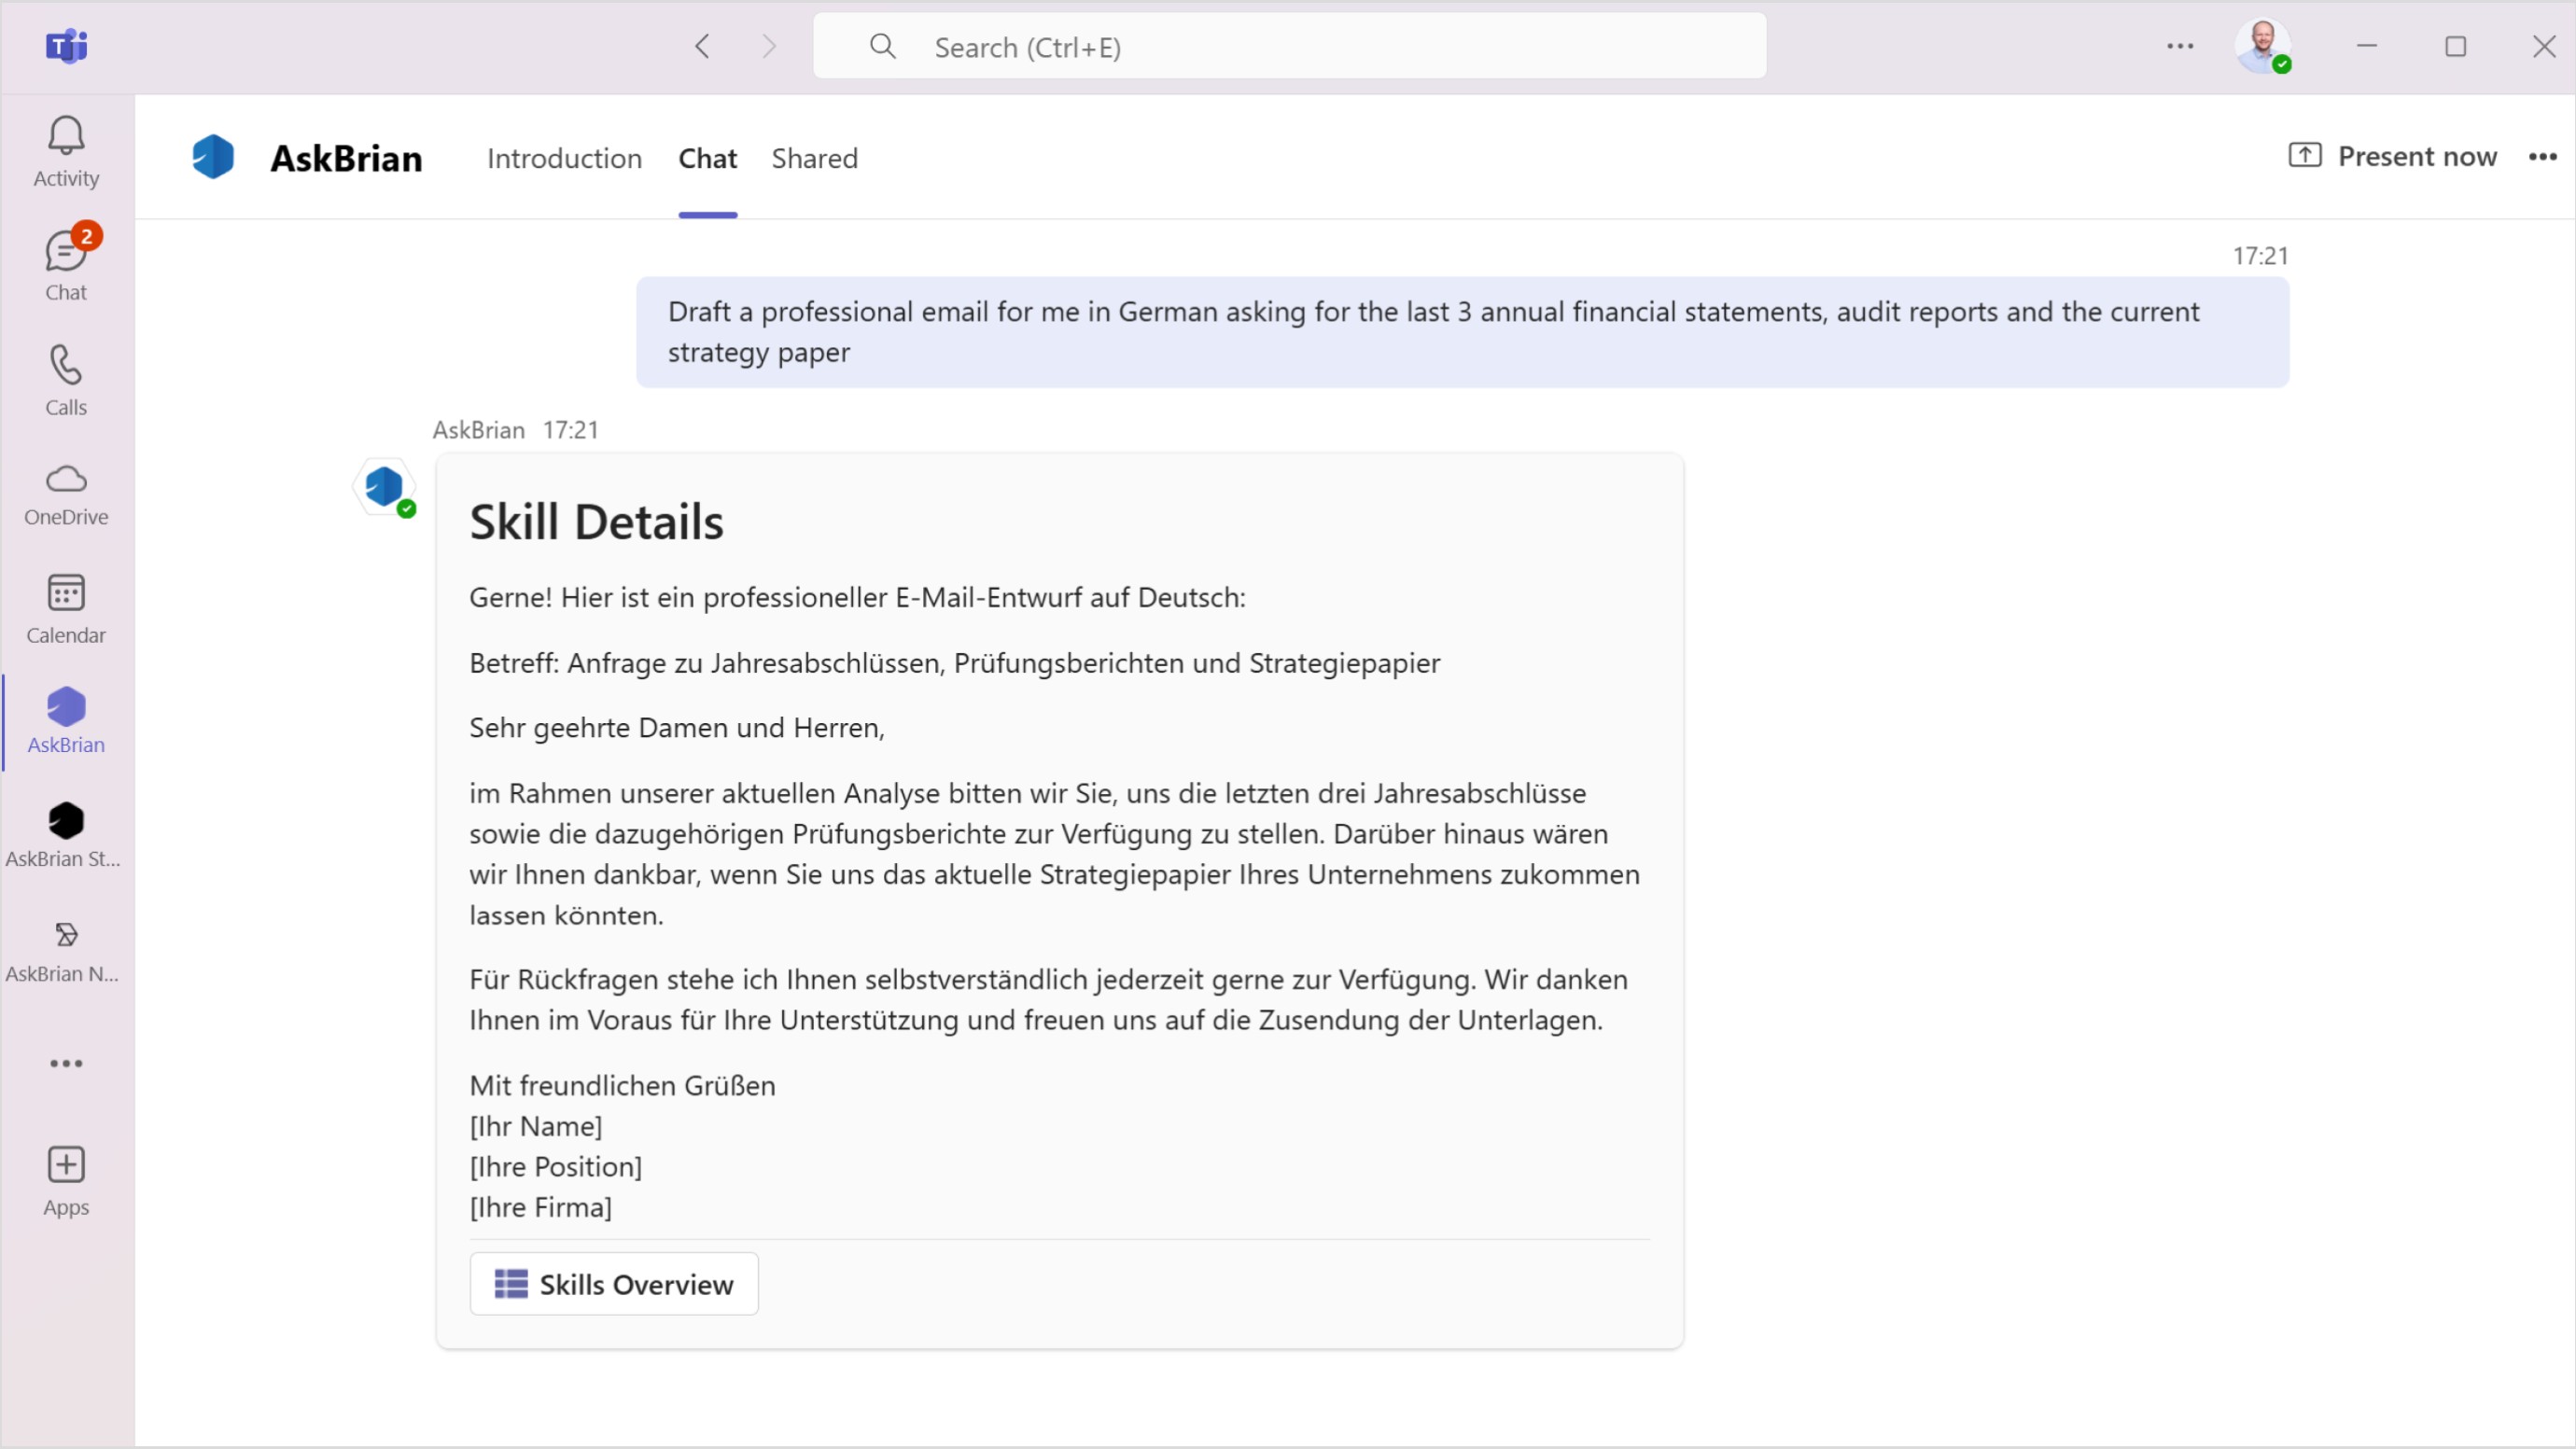This screenshot has height=1449, width=2576.
Task: Open the user profile avatar
Action: (x=2262, y=46)
